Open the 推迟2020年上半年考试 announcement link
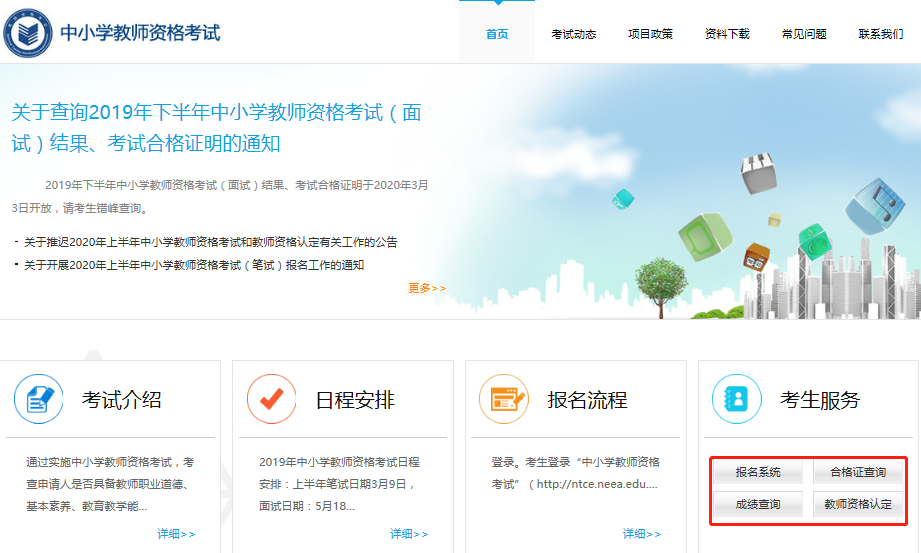Viewport: 921px width, 553px height. [210, 242]
